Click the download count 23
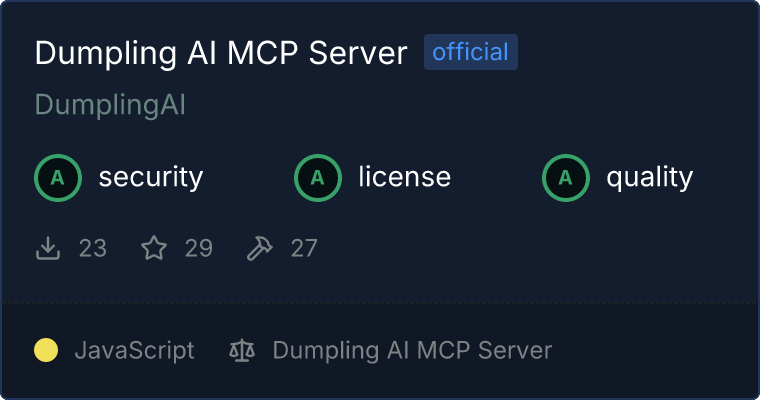The image size is (760, 400). pos(93,248)
